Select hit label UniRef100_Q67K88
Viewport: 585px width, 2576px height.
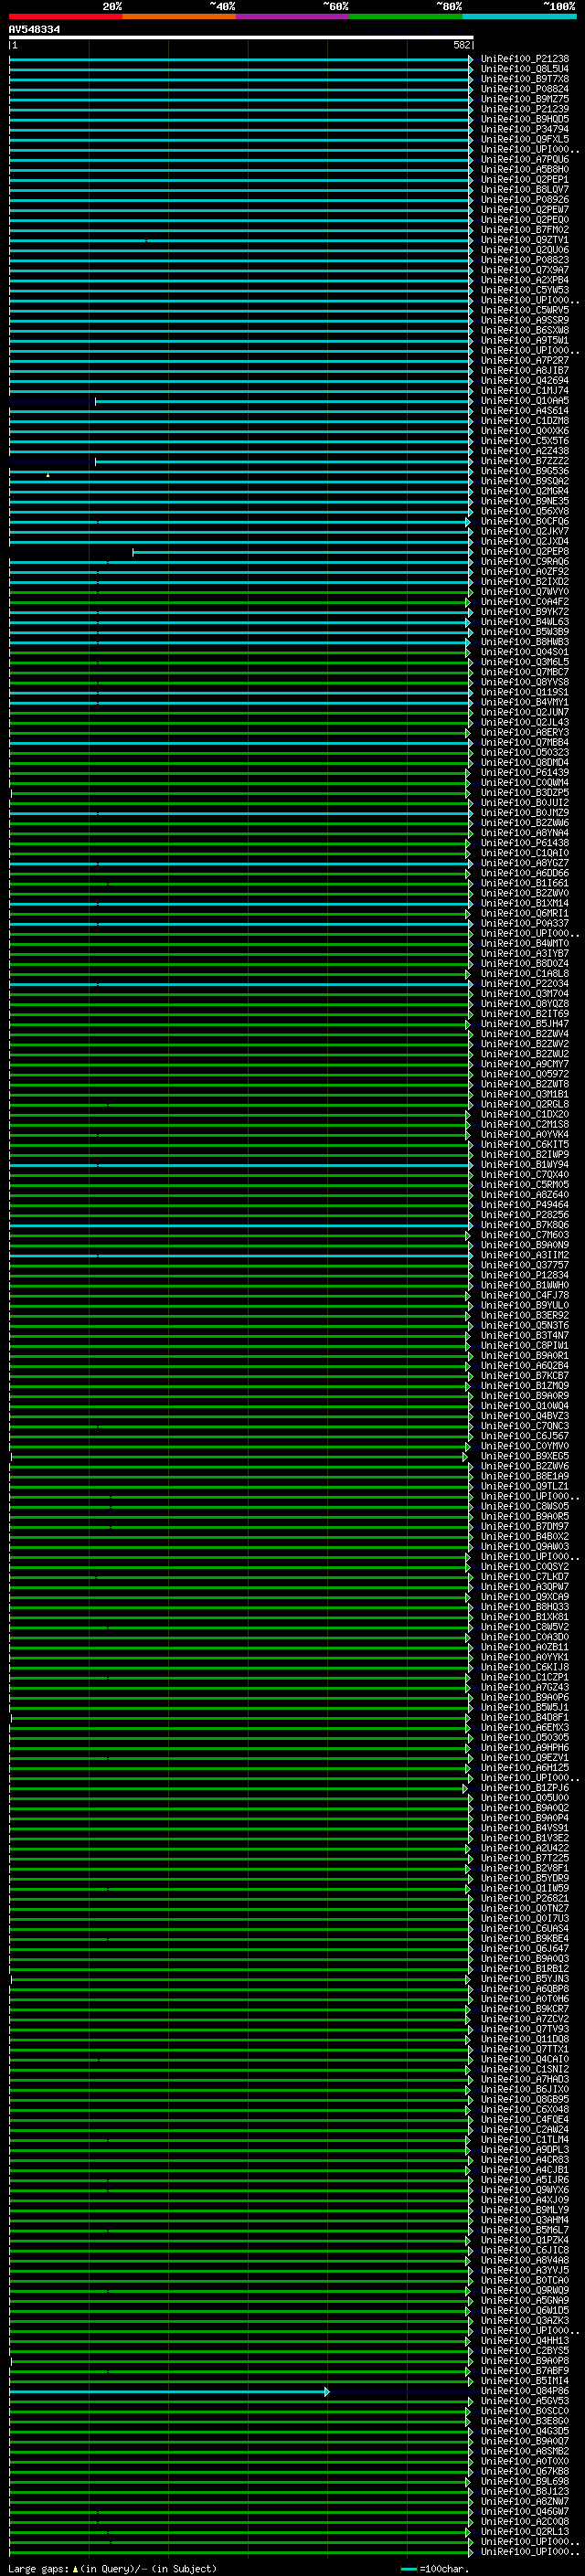[525, 2471]
